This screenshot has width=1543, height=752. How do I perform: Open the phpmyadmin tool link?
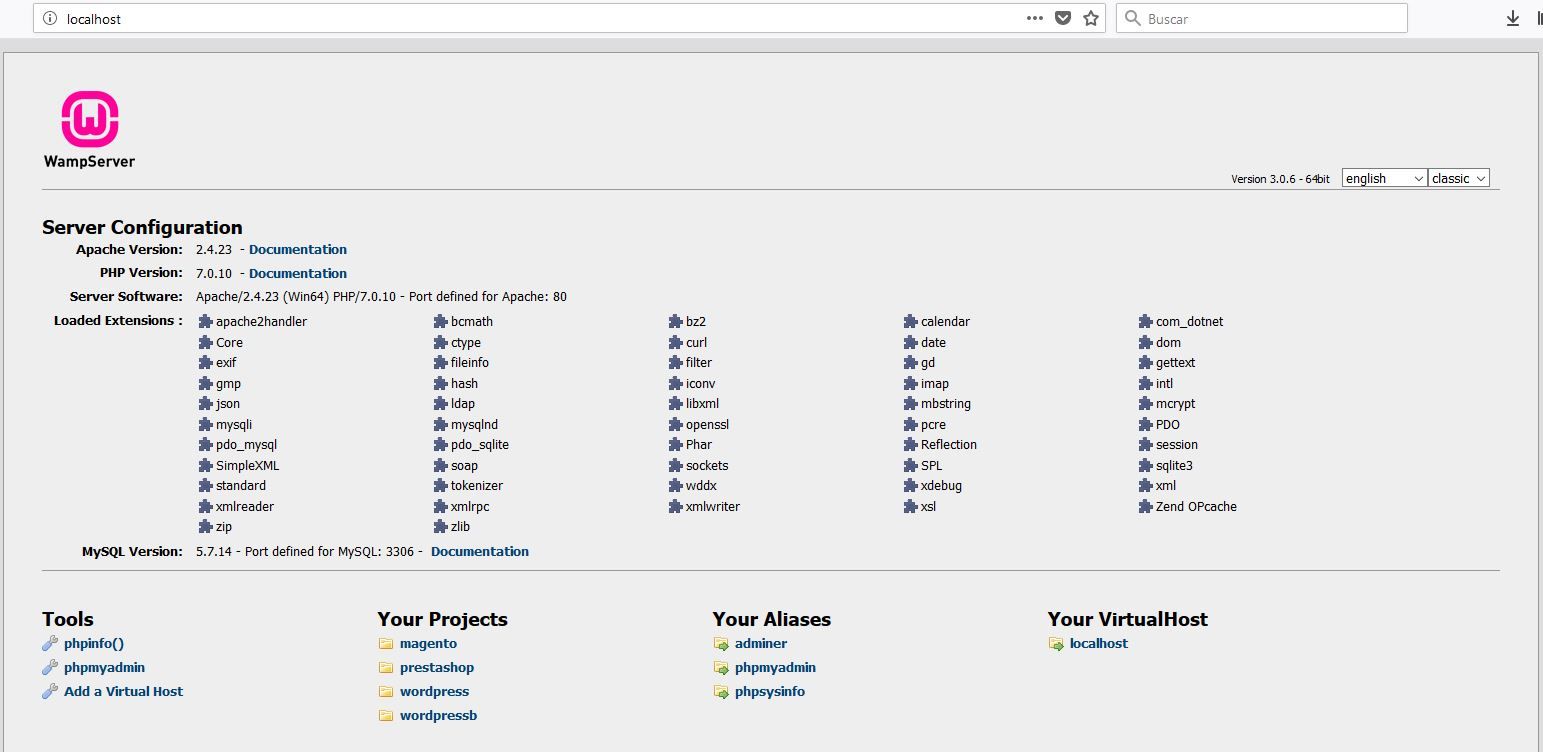104,667
